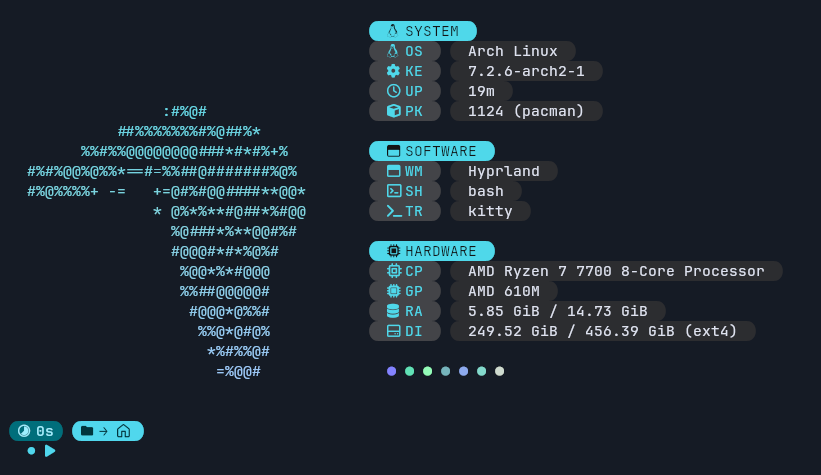The width and height of the screenshot is (821, 475).
Task: Click the purple color dot
Action: 392,371
